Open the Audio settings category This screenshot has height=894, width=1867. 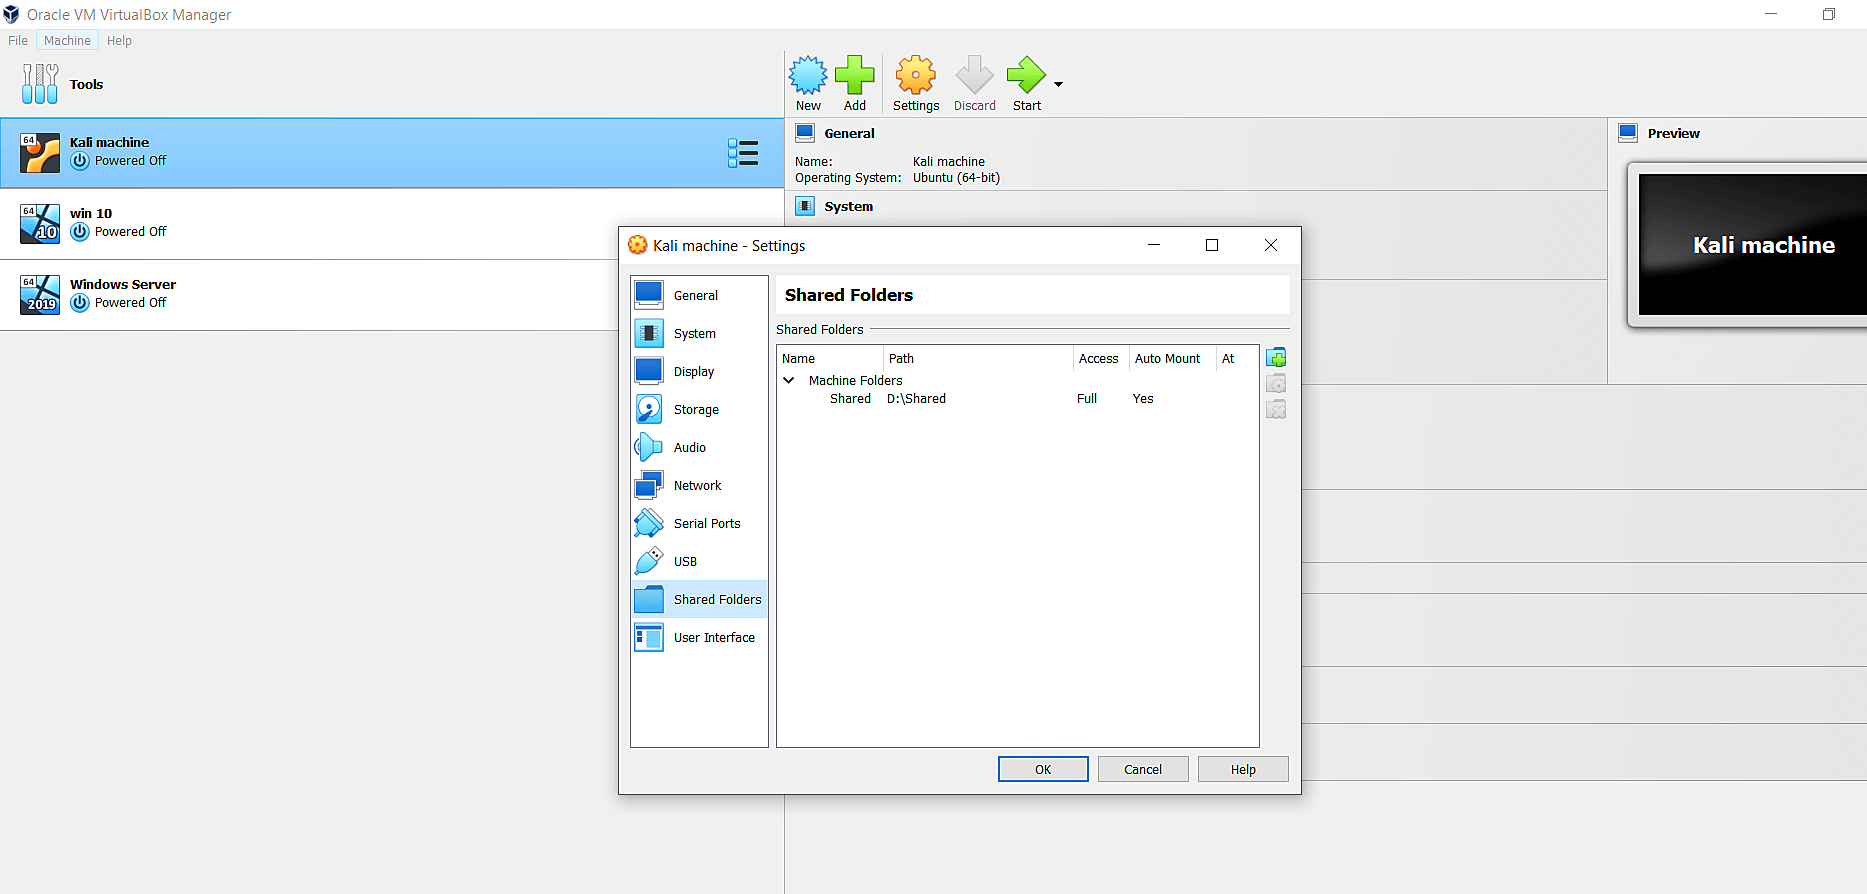(699, 447)
